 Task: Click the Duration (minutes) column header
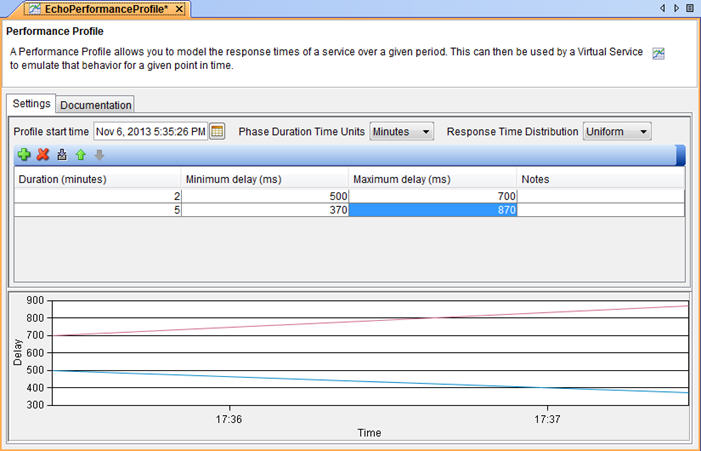pos(97,179)
